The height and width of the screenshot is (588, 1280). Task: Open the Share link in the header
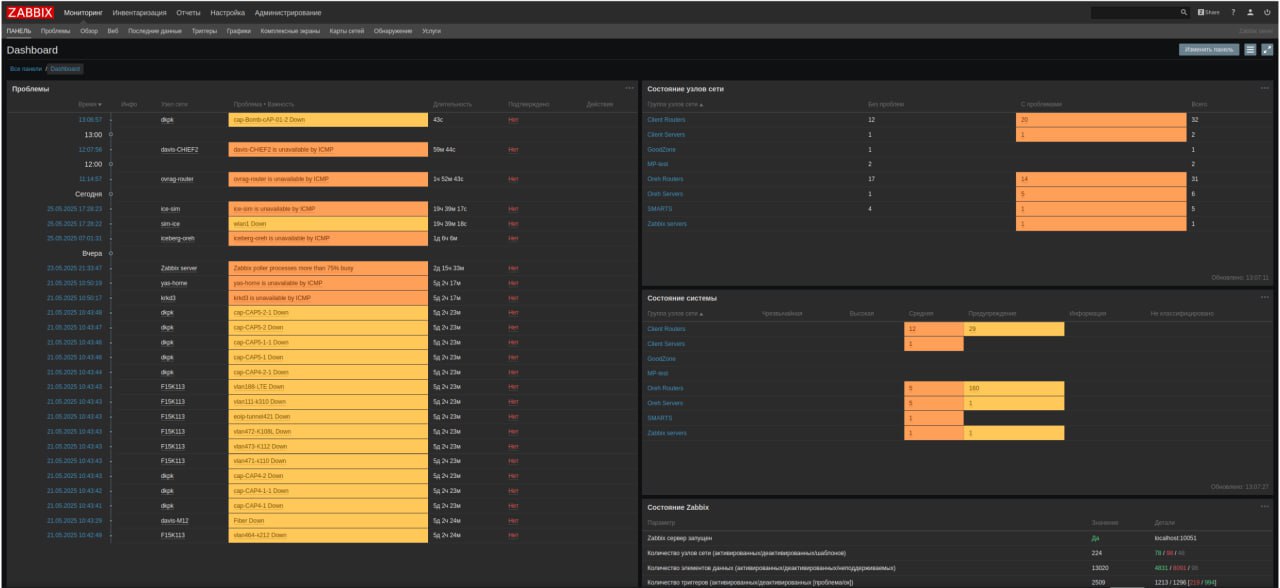point(1208,12)
